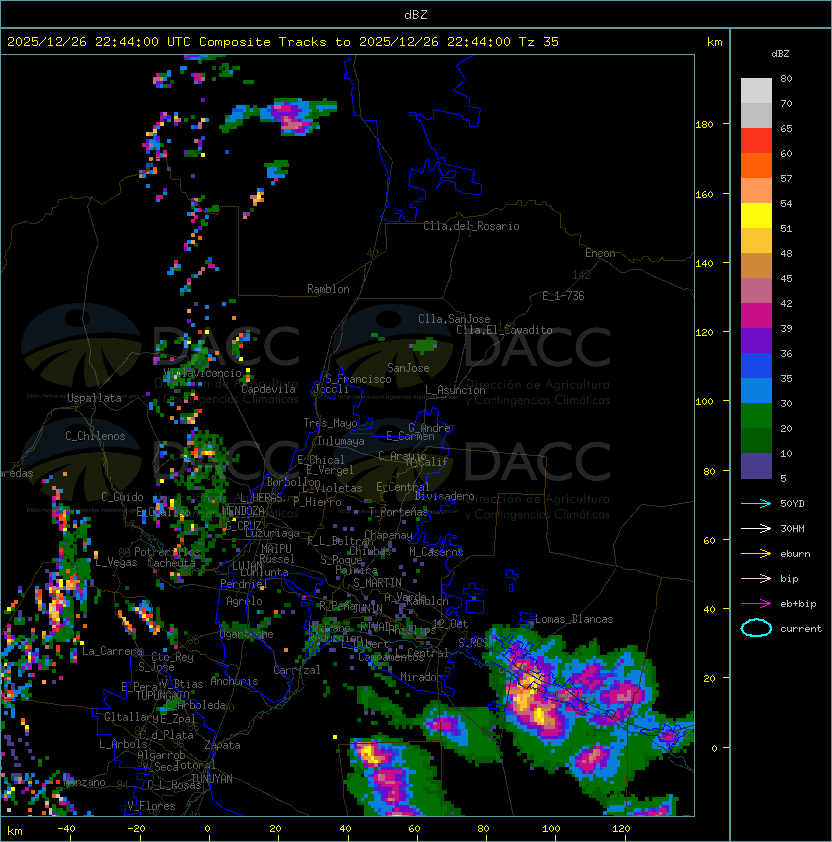
Task: Click the 'eburn' legend label
Action: [x=795, y=554]
